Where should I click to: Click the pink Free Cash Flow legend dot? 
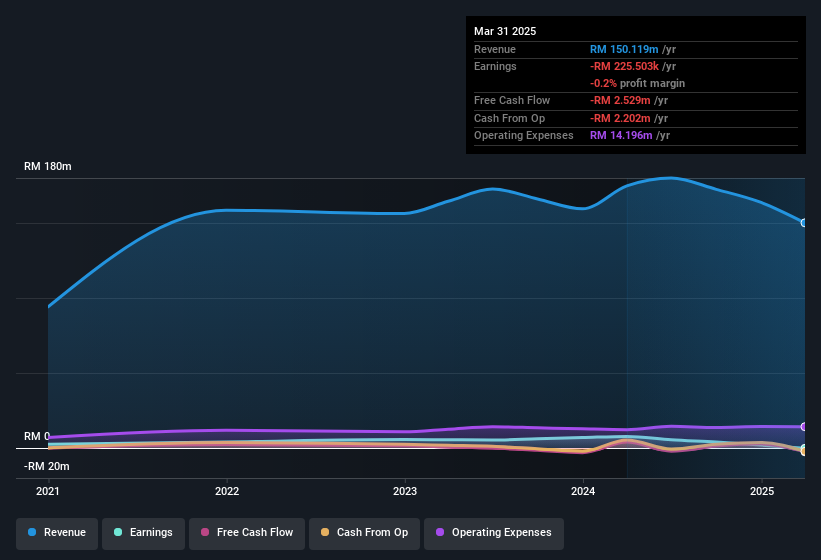[205, 532]
